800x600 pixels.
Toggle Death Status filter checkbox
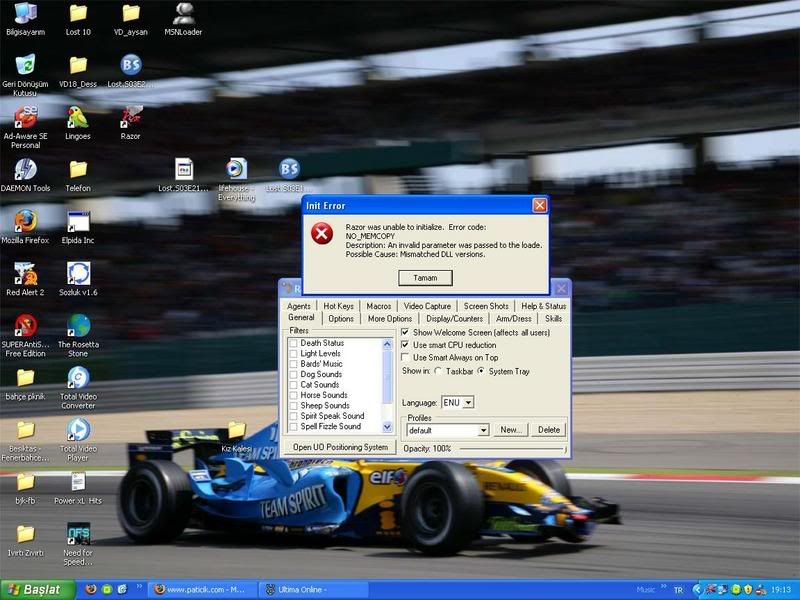tap(293, 343)
